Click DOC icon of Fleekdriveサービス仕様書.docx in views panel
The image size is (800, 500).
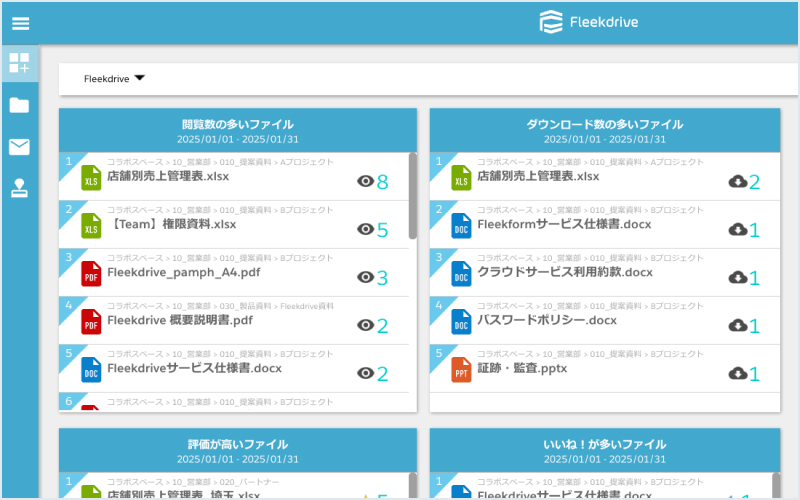click(x=91, y=370)
